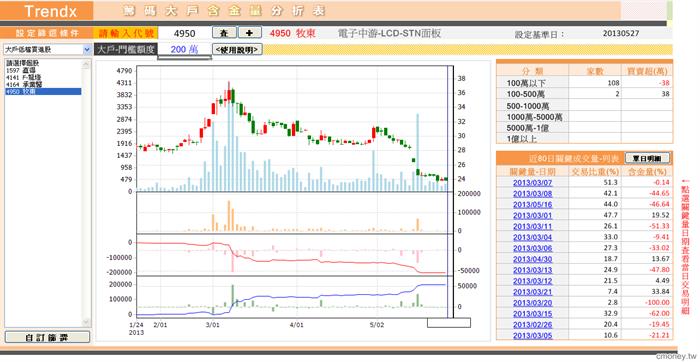Image resolution: width=700 pixels, height=362 pixels.
Task: Click the 1000萬-5000萬 category row label
Action: (534, 117)
